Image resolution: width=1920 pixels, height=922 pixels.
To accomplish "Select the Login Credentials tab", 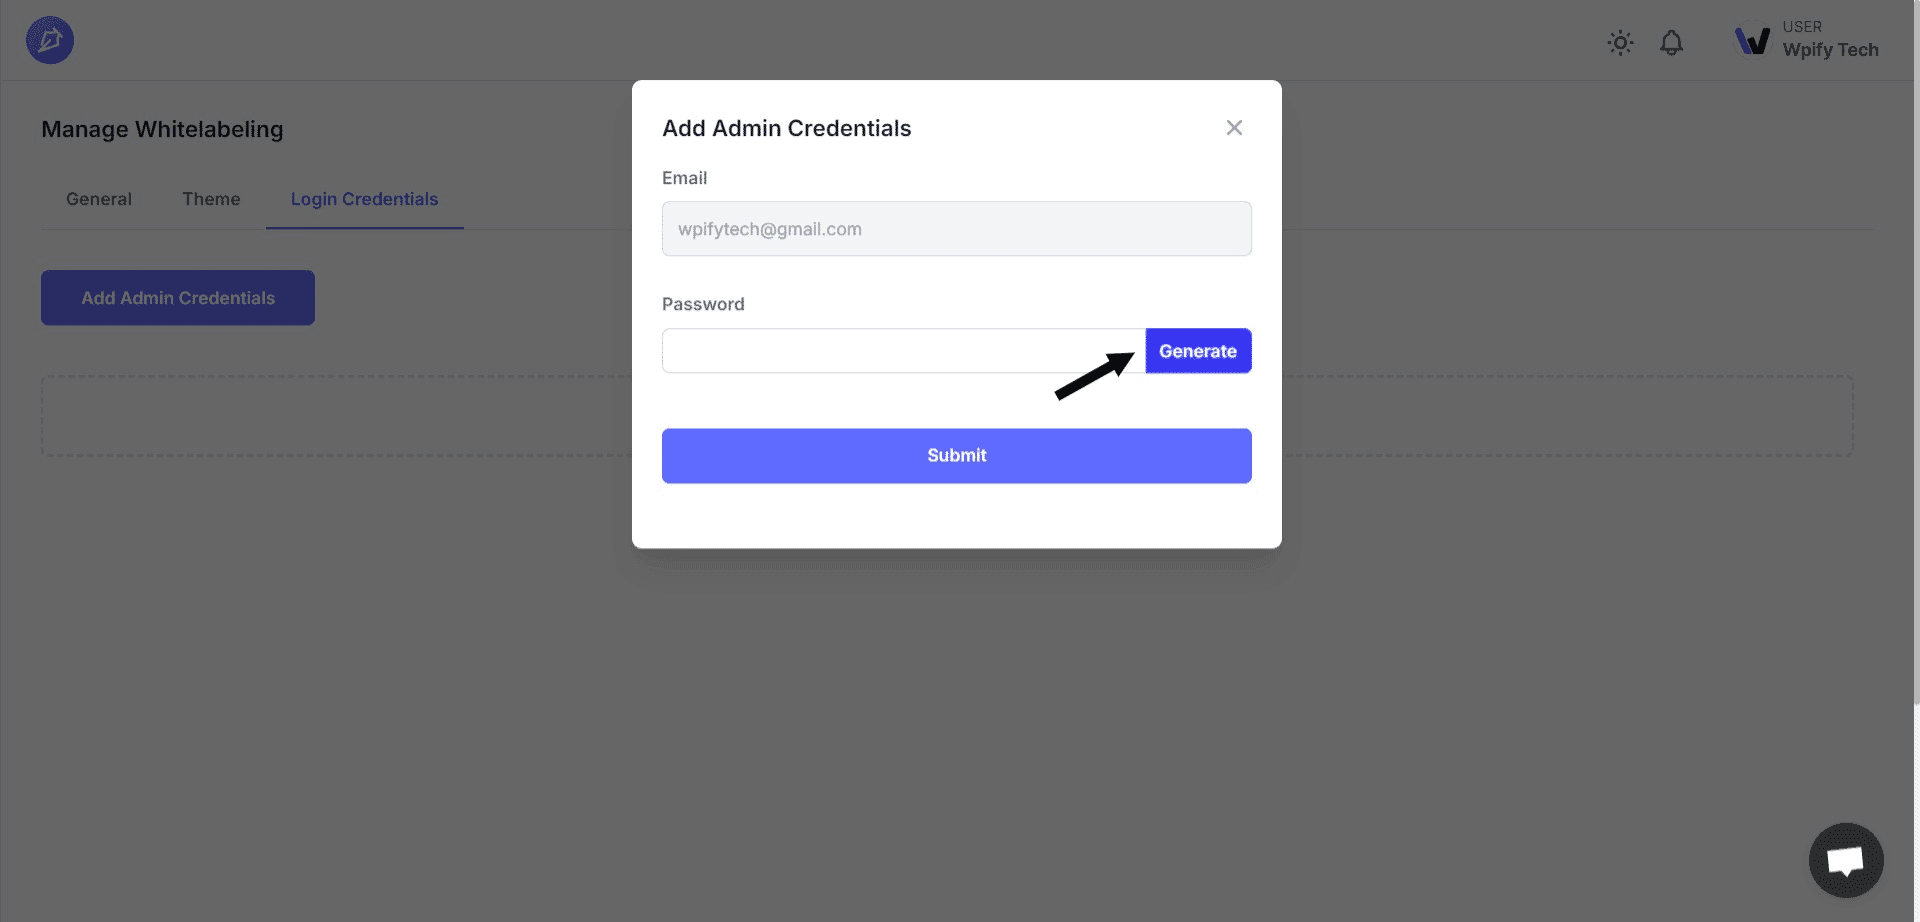I will click(364, 199).
